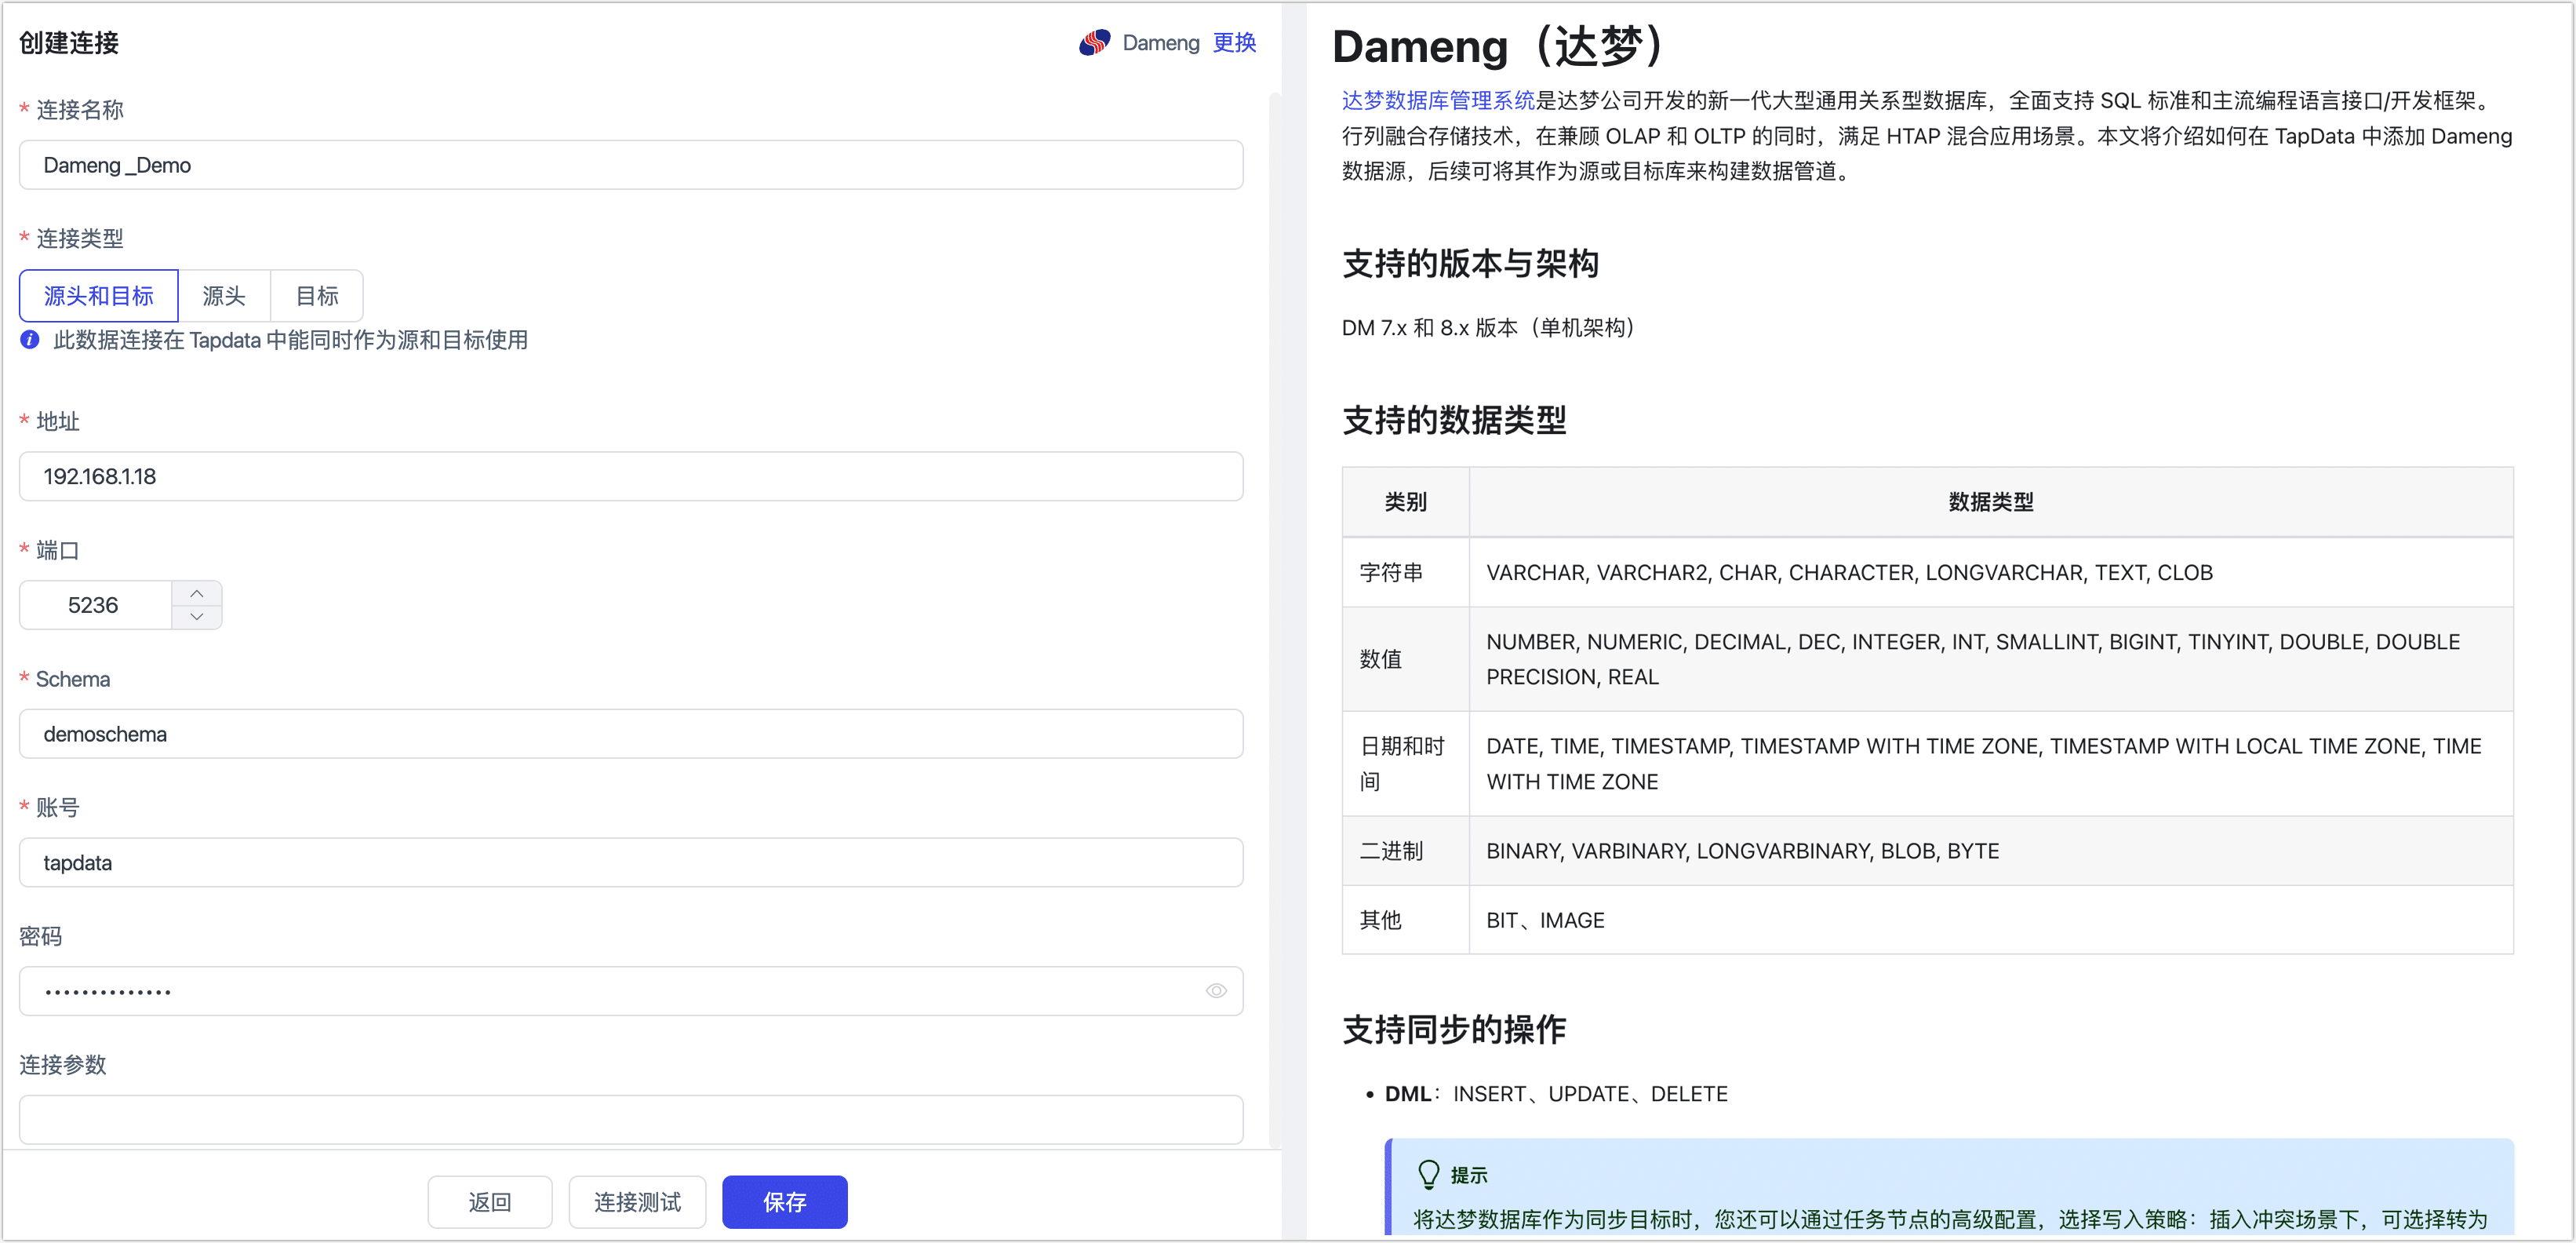Click the 连接名称 input showing Dameng _Demo
The height and width of the screenshot is (1243, 2576).
pyautogui.click(x=630, y=164)
